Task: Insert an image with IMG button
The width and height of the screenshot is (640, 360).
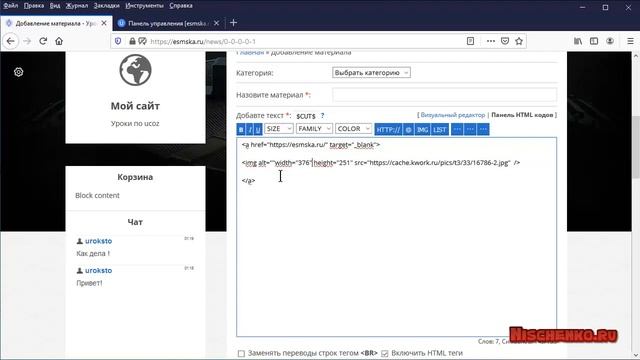Action: pyautogui.click(x=422, y=129)
